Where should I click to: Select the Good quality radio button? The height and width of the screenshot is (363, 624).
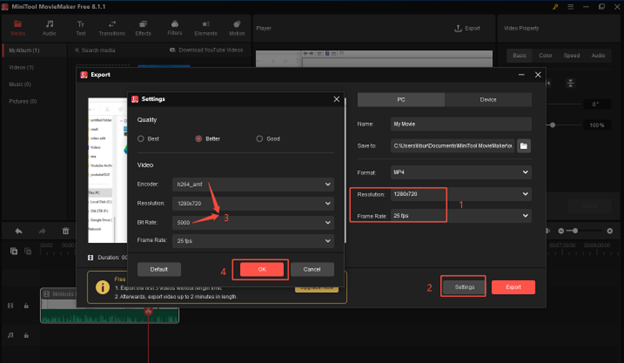point(259,139)
